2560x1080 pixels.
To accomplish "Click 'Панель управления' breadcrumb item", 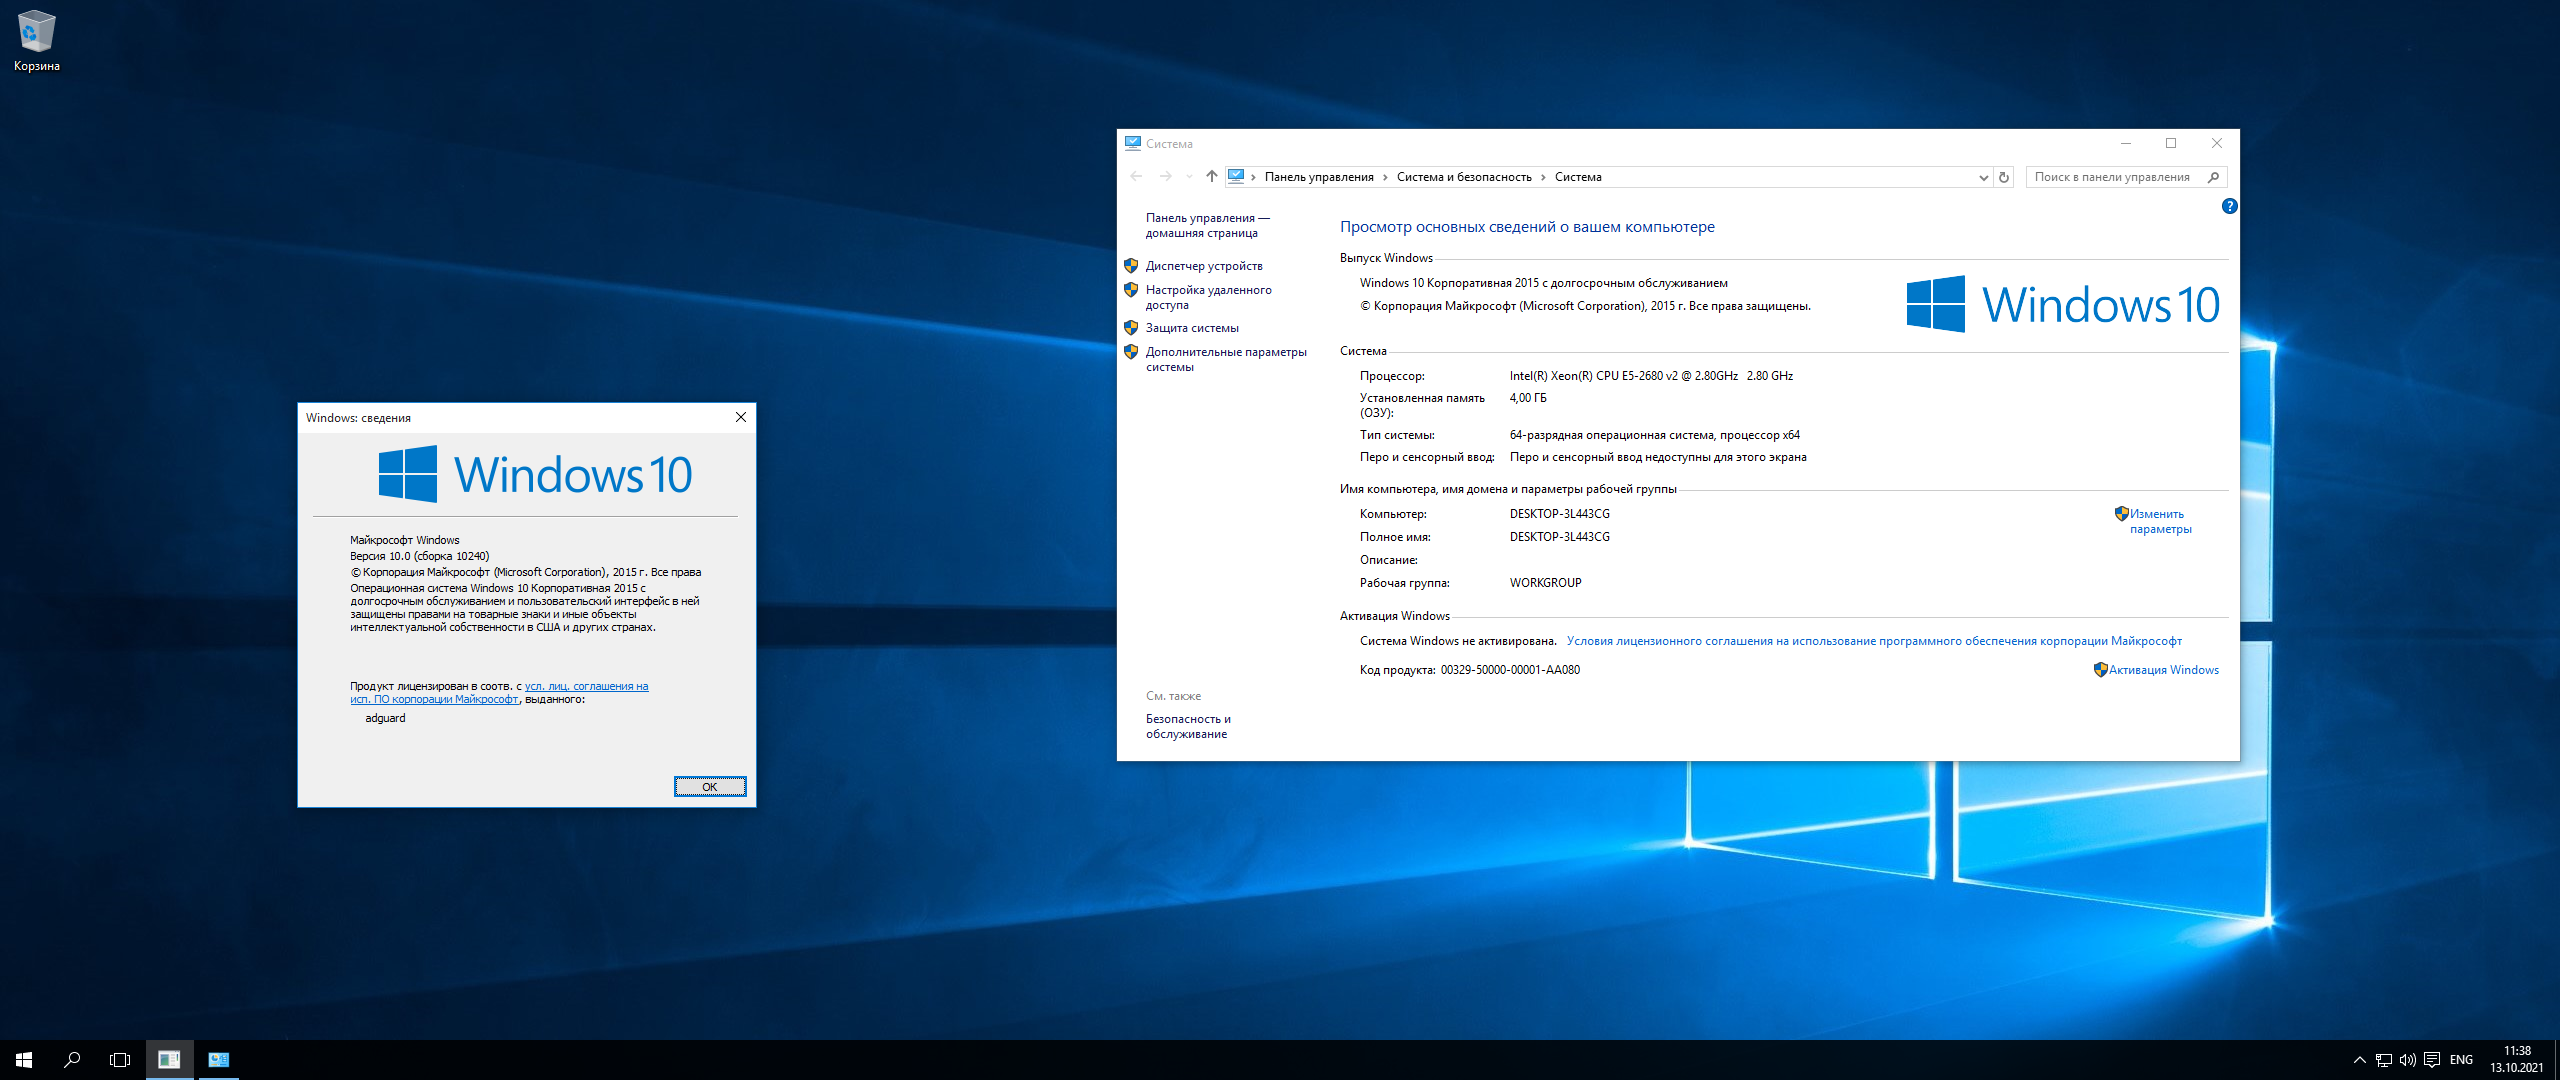I will click(1318, 177).
